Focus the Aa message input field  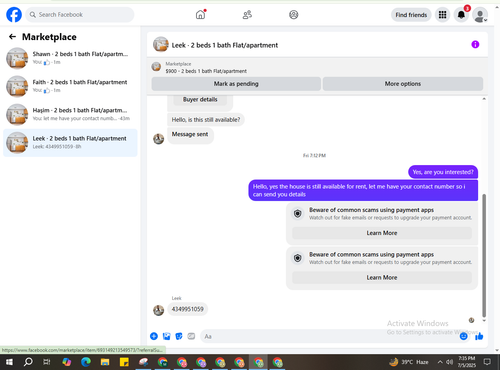click(x=330, y=336)
